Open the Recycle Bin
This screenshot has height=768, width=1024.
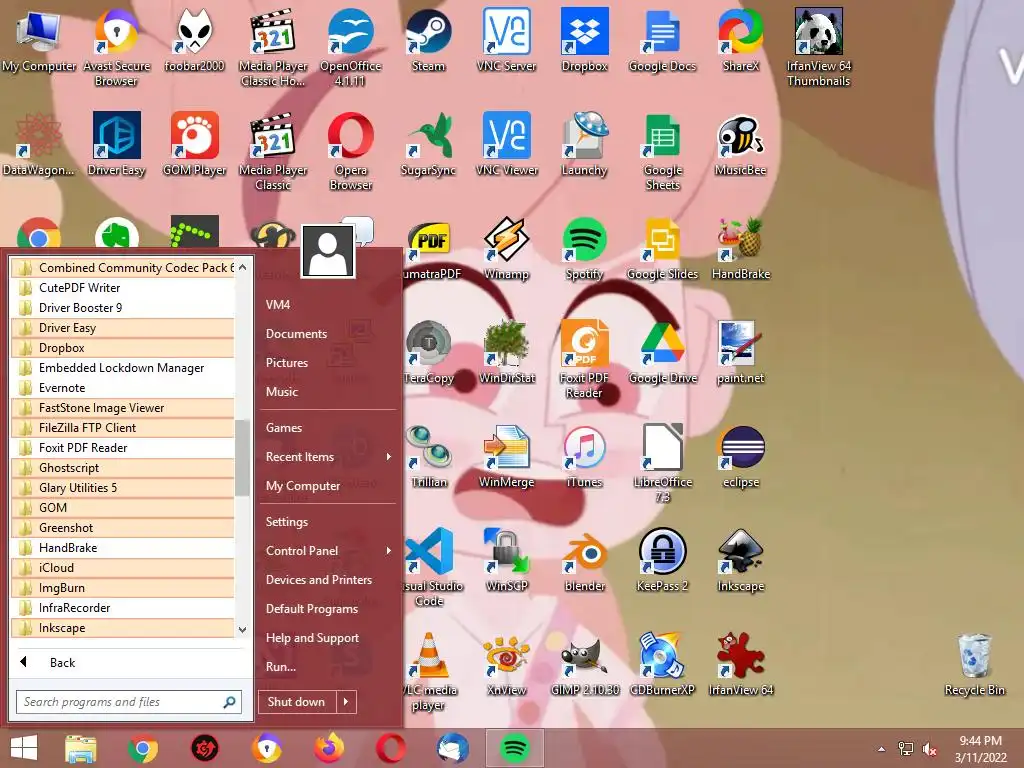point(974,664)
